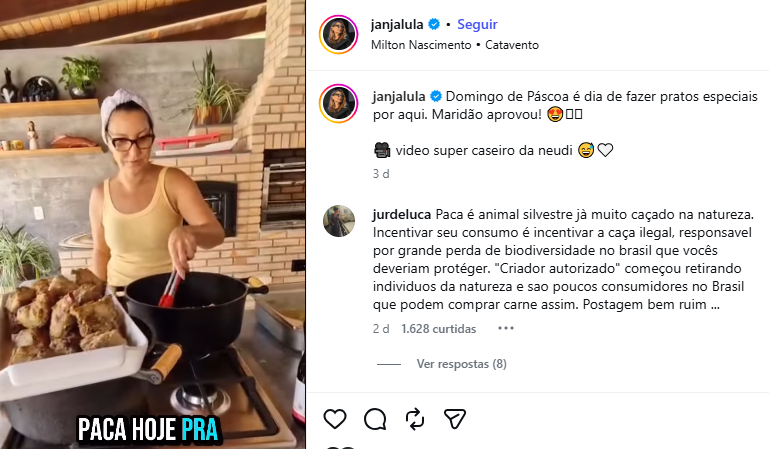Open jurdeluca commenter avatar
769x449 pixels.
pyautogui.click(x=338, y=221)
